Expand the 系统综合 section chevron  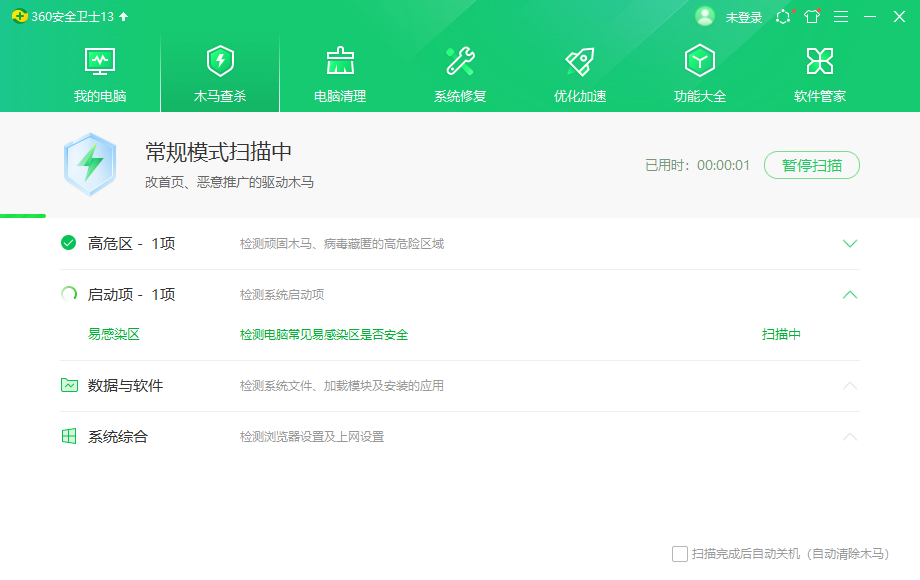850,436
